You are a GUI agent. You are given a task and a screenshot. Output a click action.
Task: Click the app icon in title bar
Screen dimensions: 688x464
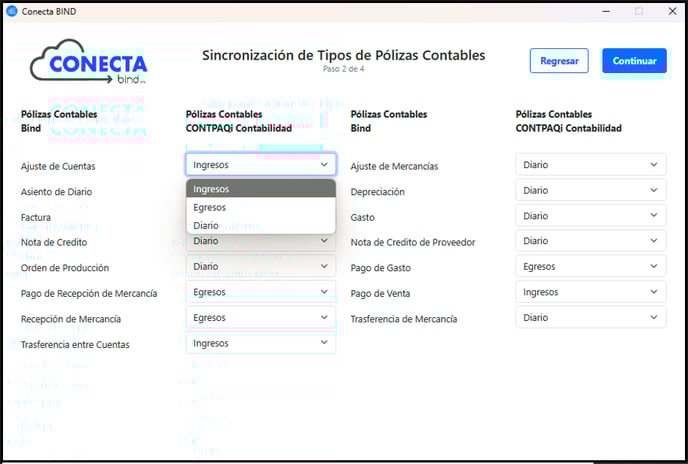click(11, 11)
